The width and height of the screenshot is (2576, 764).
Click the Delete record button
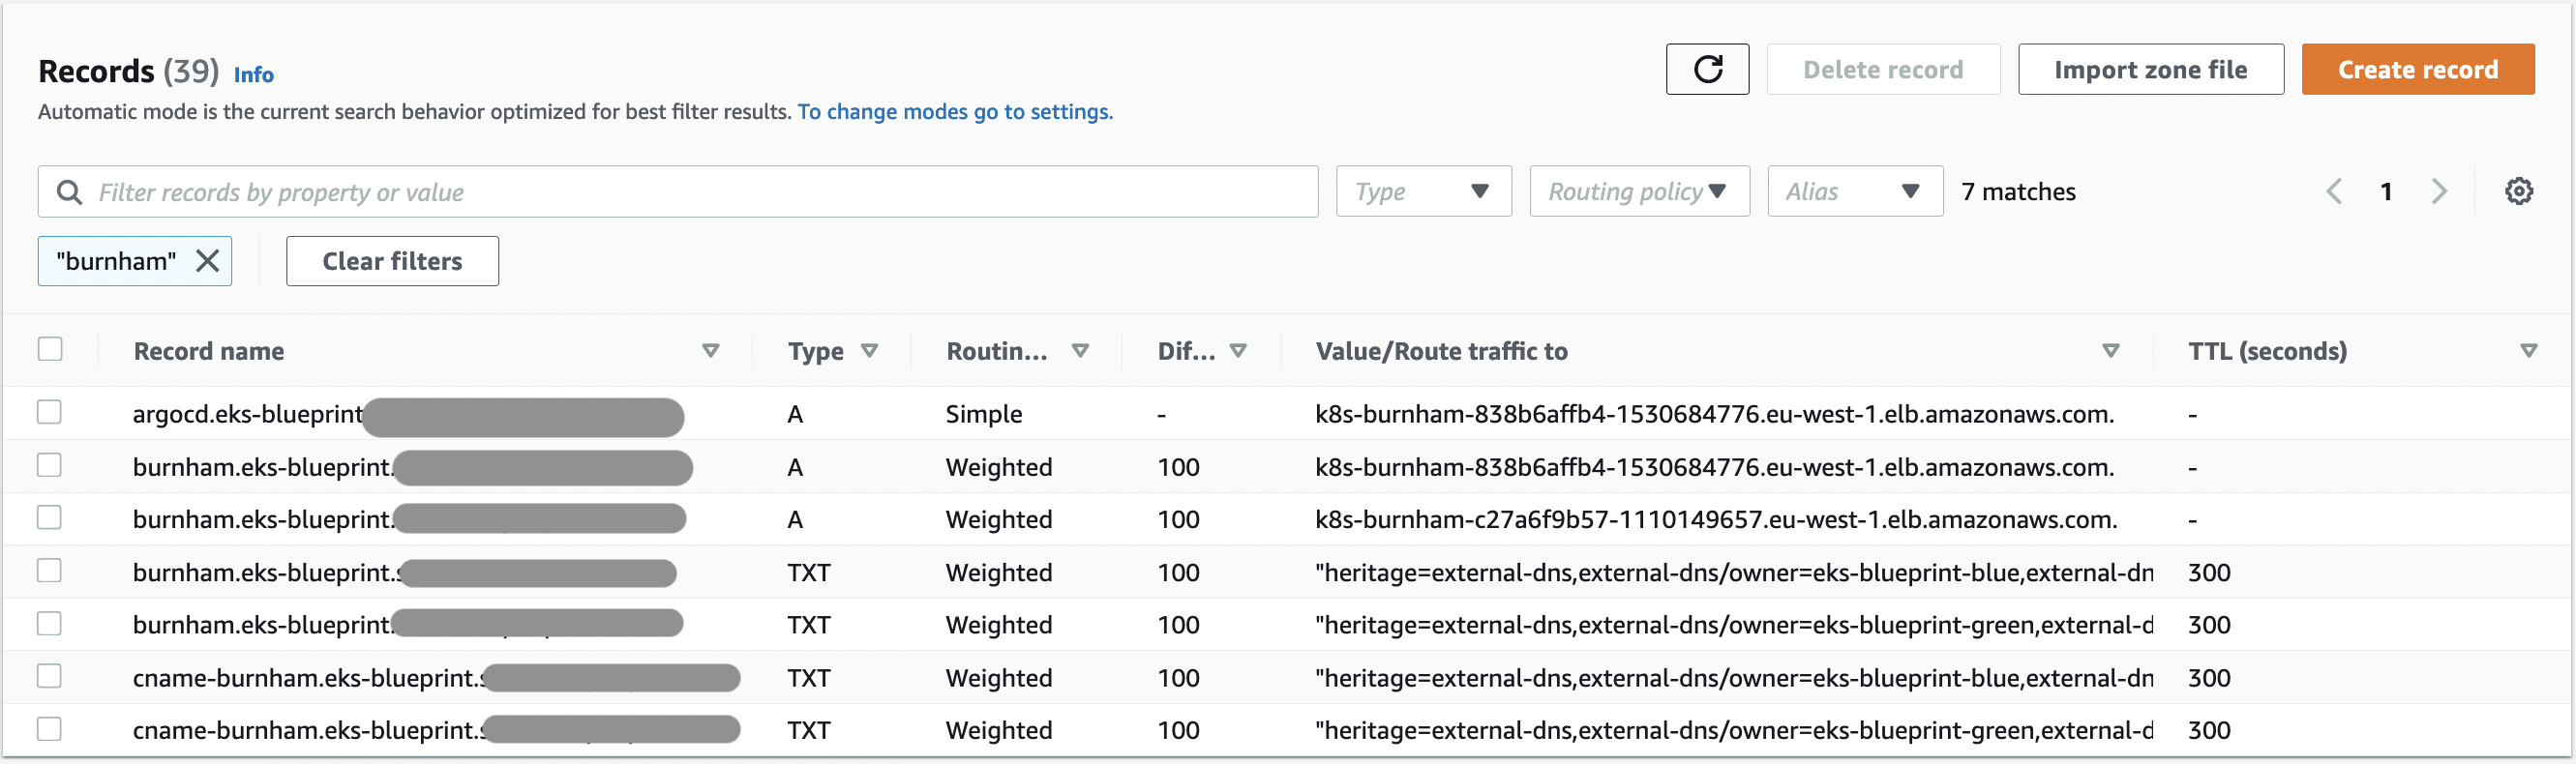coord(1883,69)
